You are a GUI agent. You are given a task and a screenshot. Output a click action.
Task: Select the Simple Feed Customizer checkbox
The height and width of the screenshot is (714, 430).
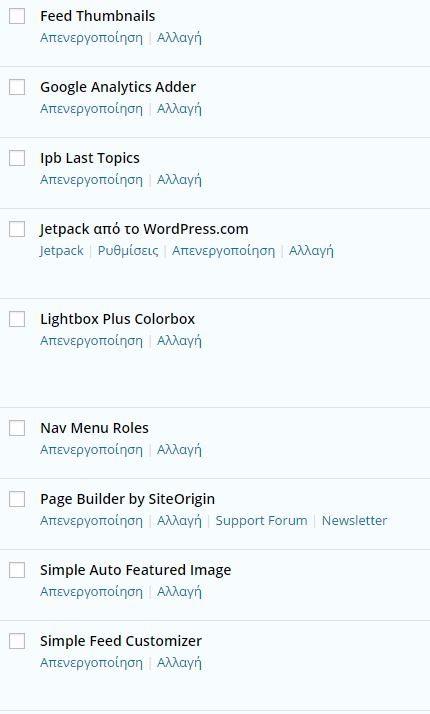tap(17, 642)
